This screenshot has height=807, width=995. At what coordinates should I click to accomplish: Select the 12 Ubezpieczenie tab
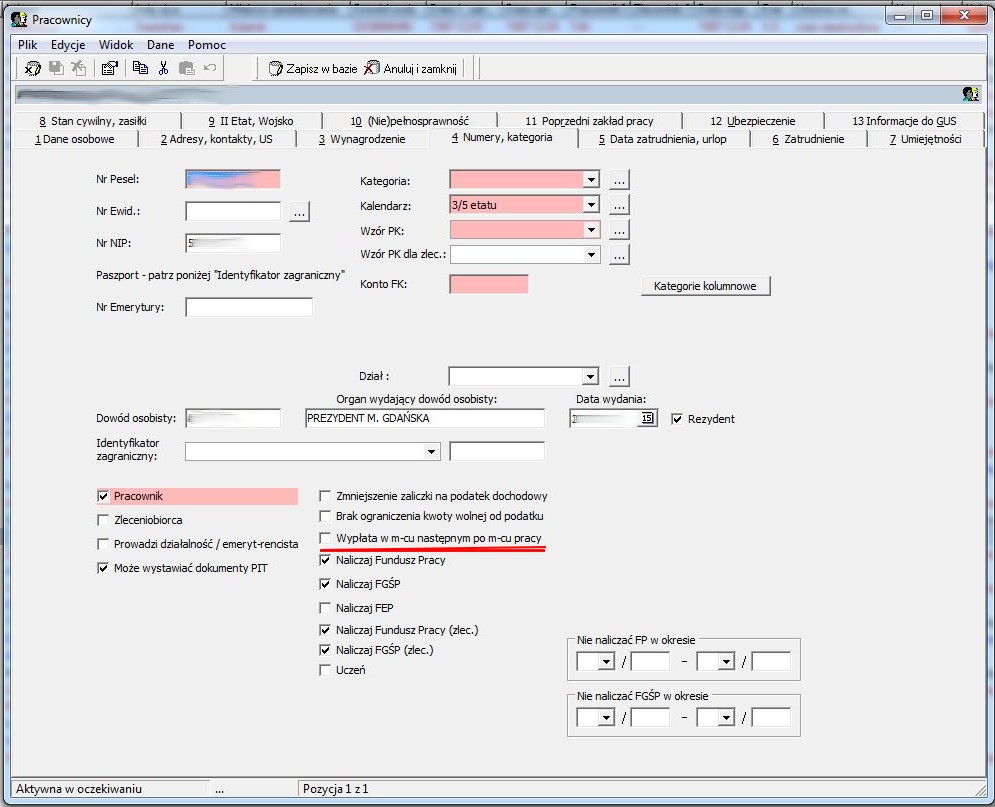click(753, 121)
